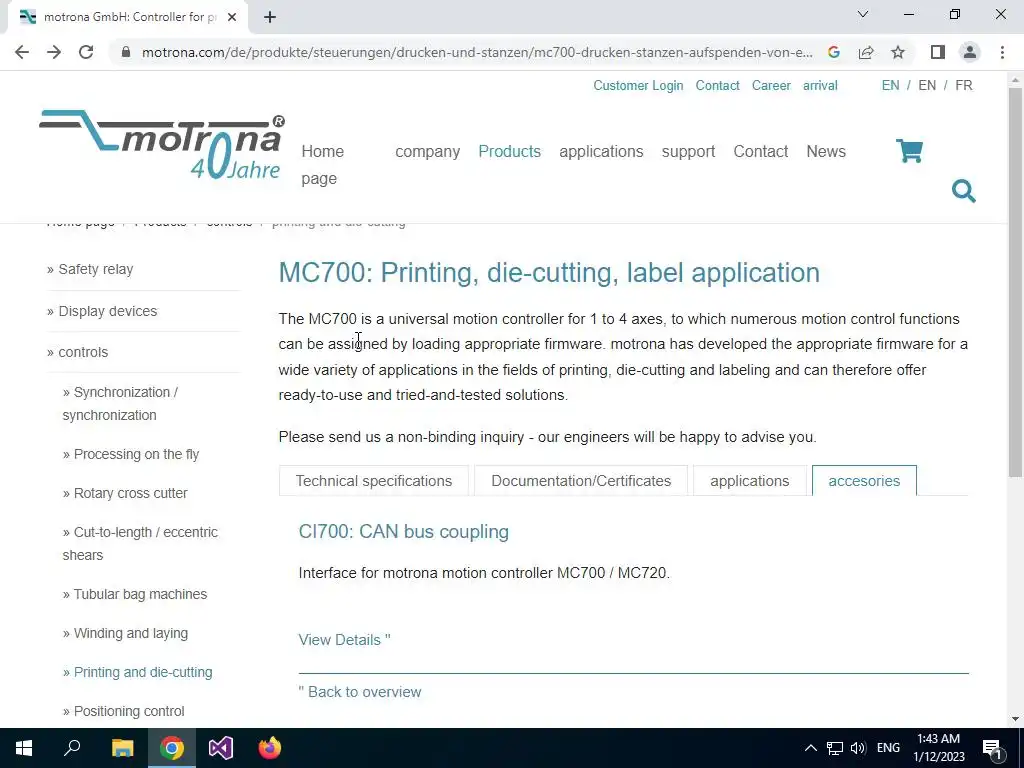Open the support menu item
The width and height of the screenshot is (1024, 768).
point(688,152)
